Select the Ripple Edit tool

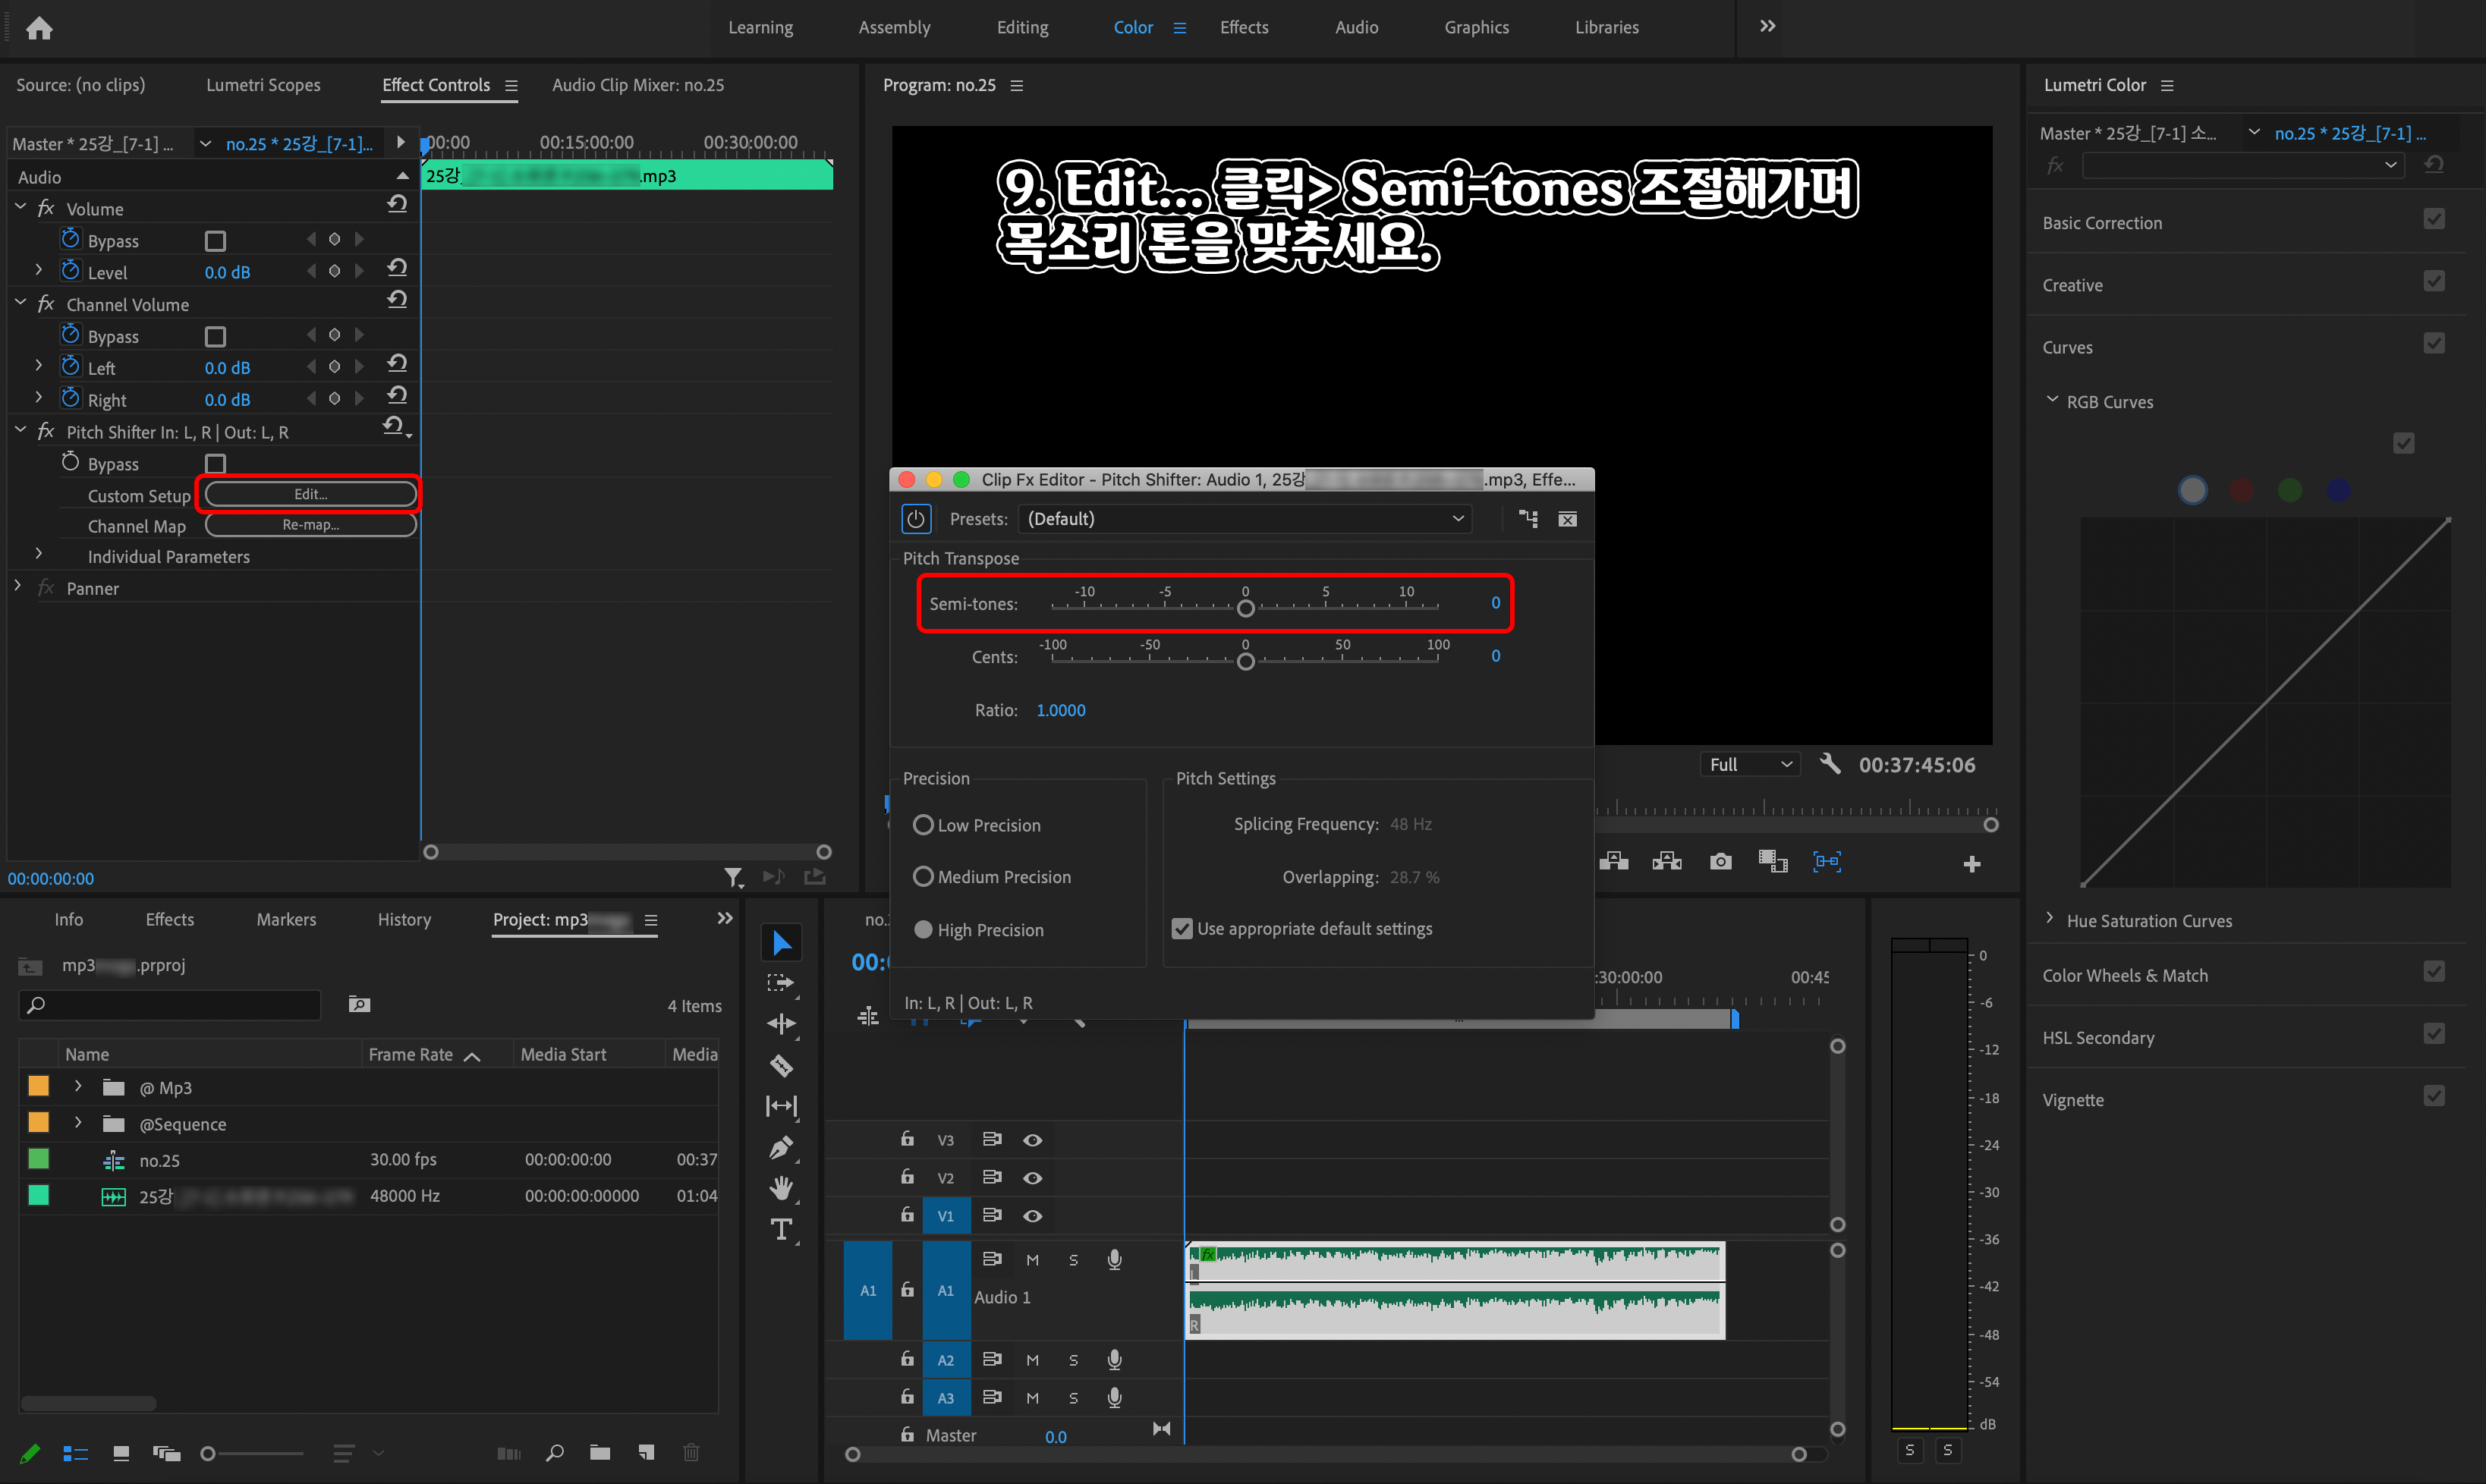click(781, 1024)
